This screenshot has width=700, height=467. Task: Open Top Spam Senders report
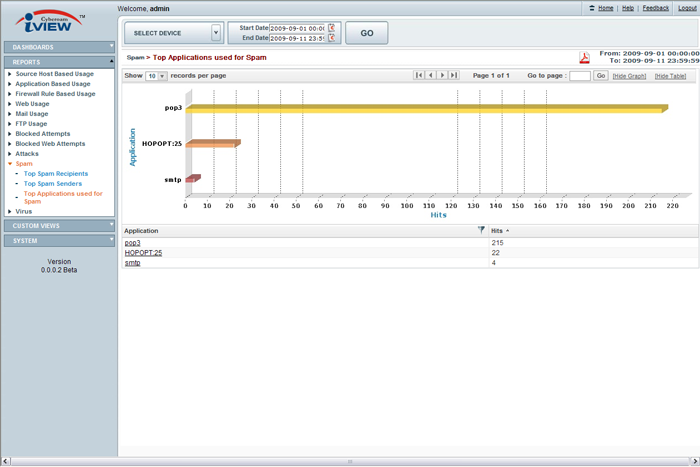[x=53, y=183]
